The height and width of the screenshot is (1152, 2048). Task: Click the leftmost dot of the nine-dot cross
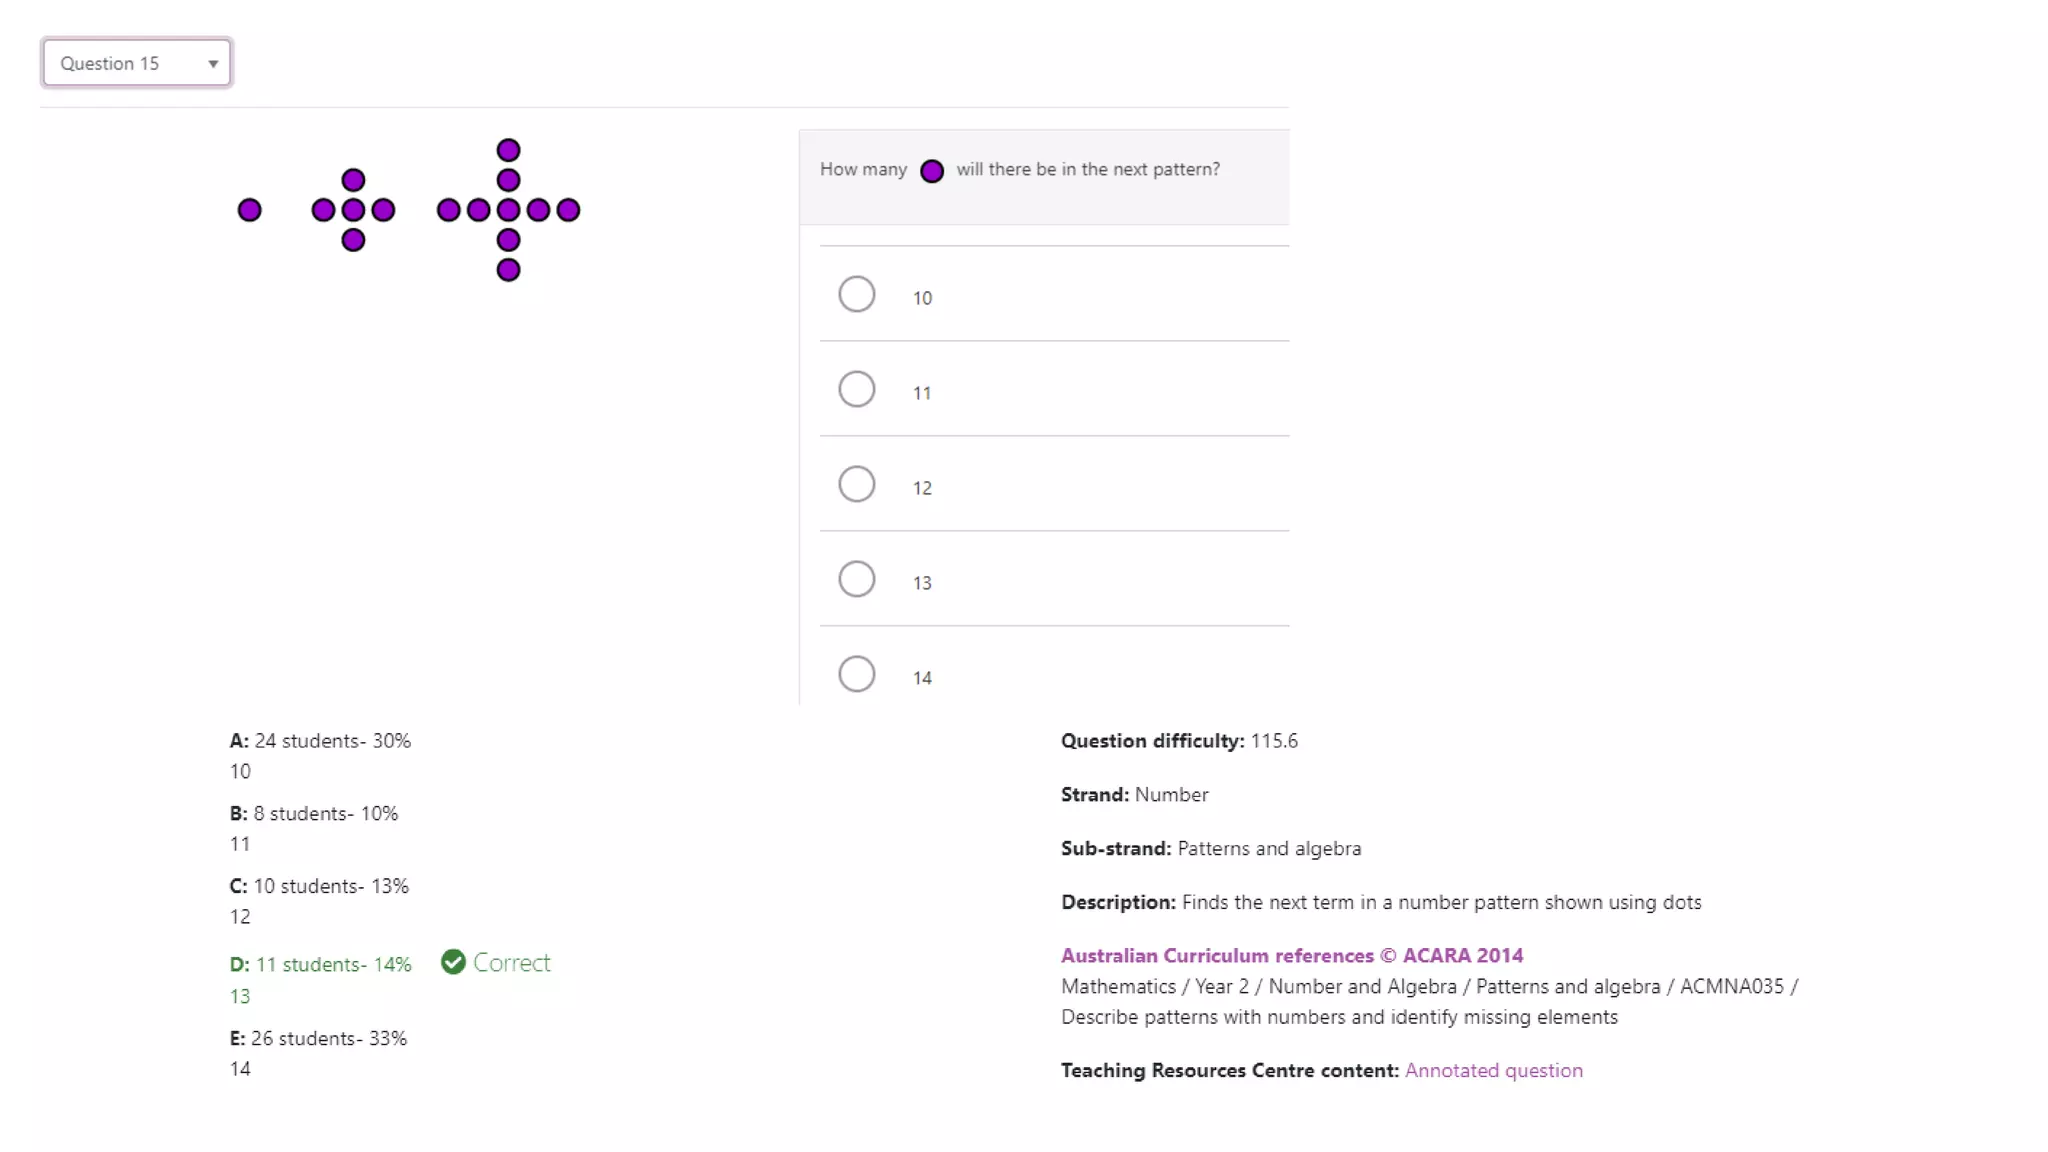449,210
